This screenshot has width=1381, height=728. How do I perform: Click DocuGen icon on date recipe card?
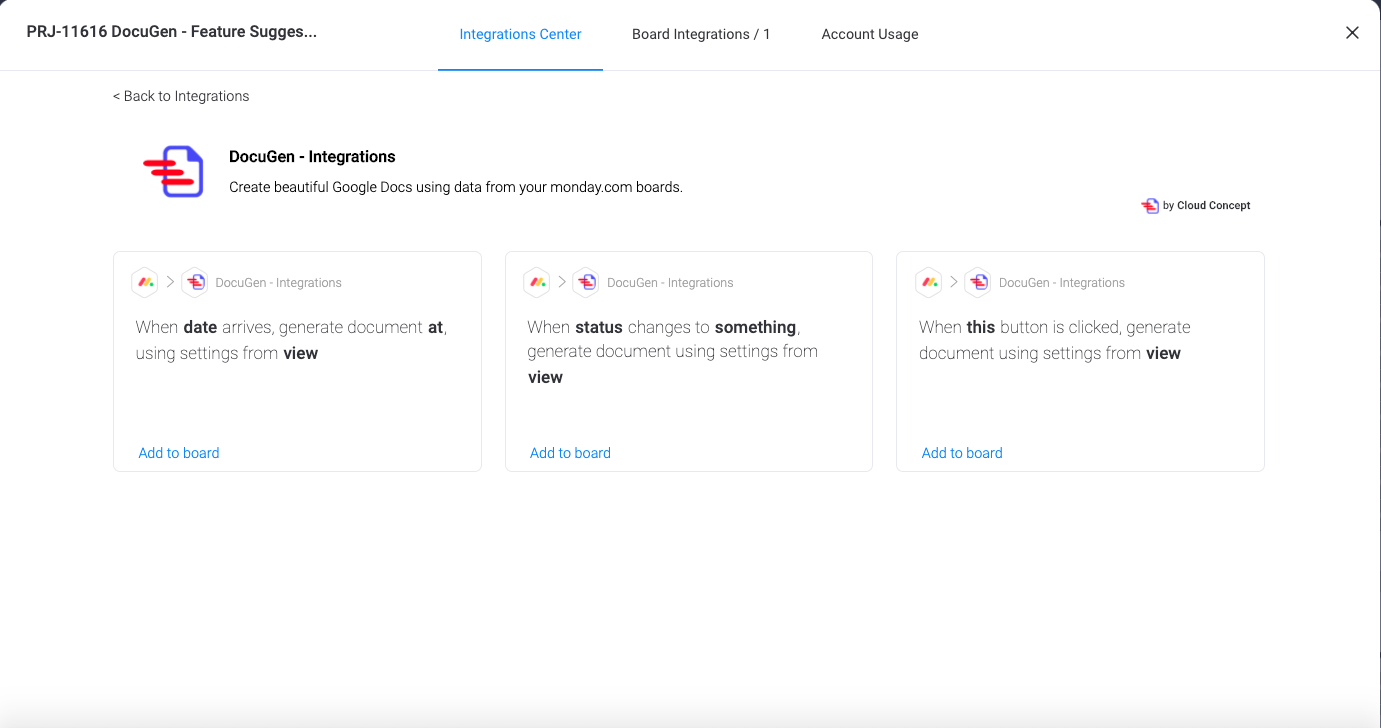tap(194, 282)
